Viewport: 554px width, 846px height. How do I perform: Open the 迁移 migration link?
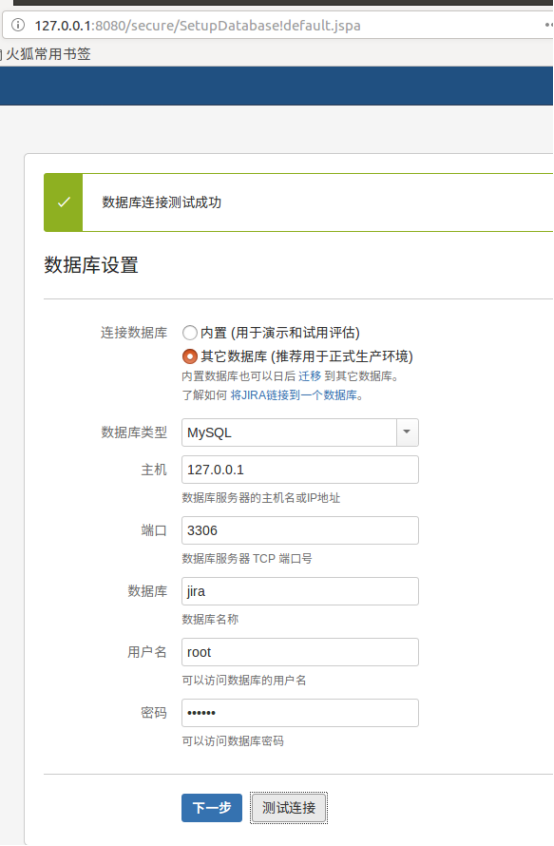[x=310, y=376]
